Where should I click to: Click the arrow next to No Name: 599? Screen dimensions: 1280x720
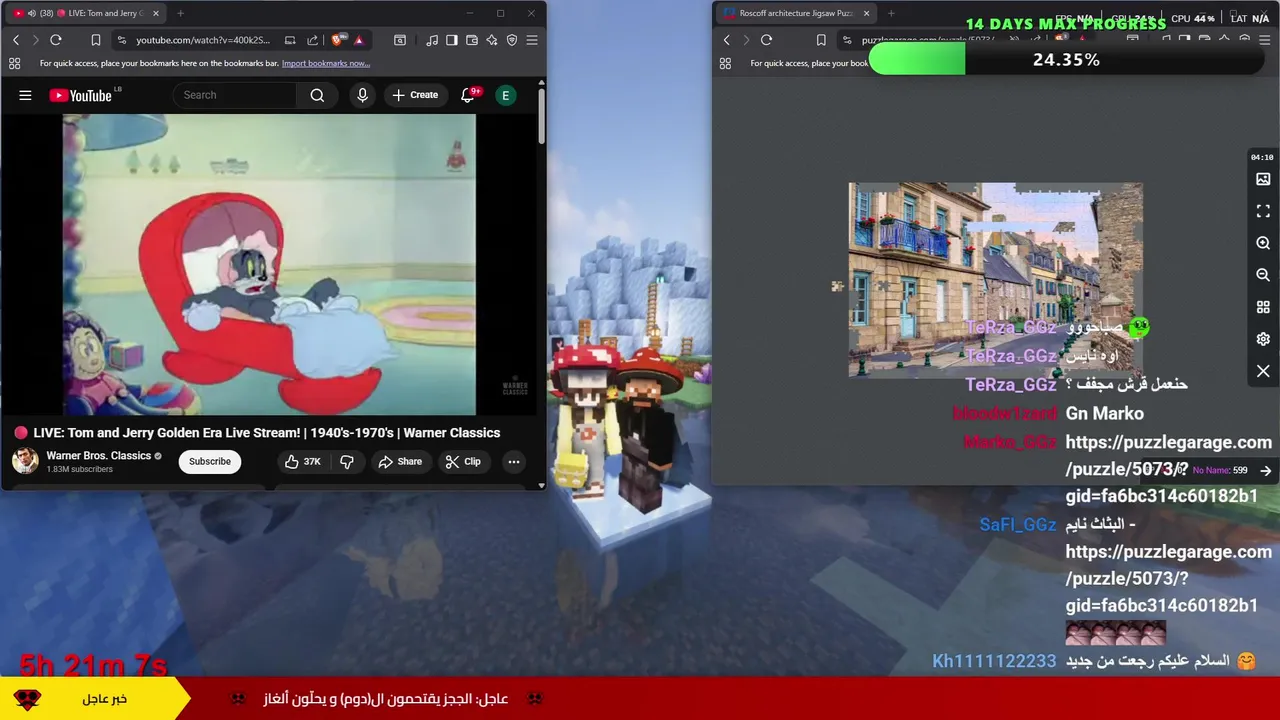click(1265, 470)
